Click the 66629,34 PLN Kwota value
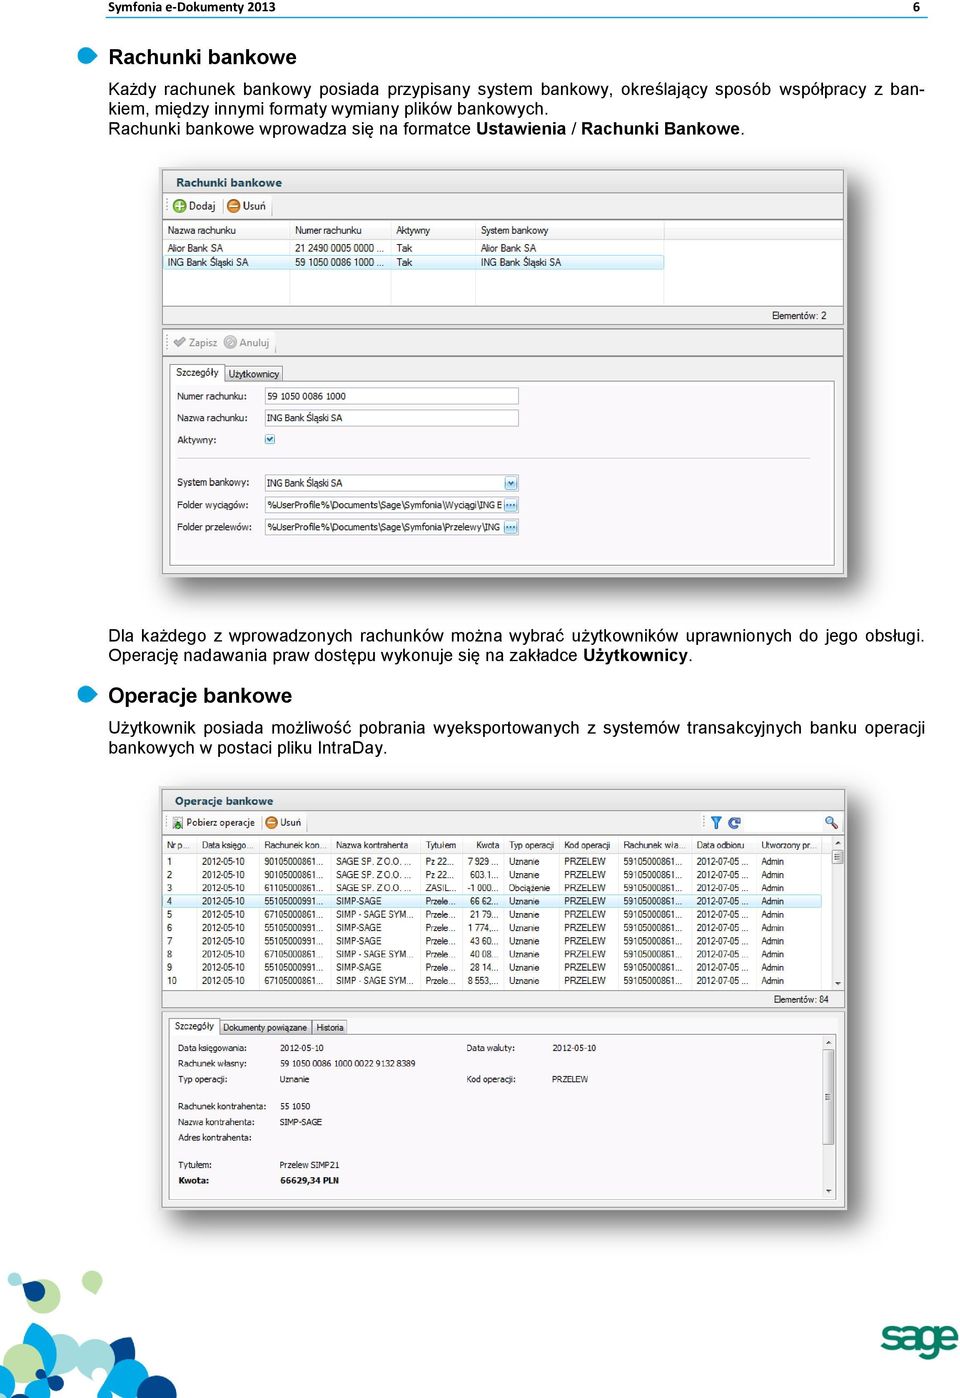This screenshot has height=1398, width=960. (x=309, y=1180)
